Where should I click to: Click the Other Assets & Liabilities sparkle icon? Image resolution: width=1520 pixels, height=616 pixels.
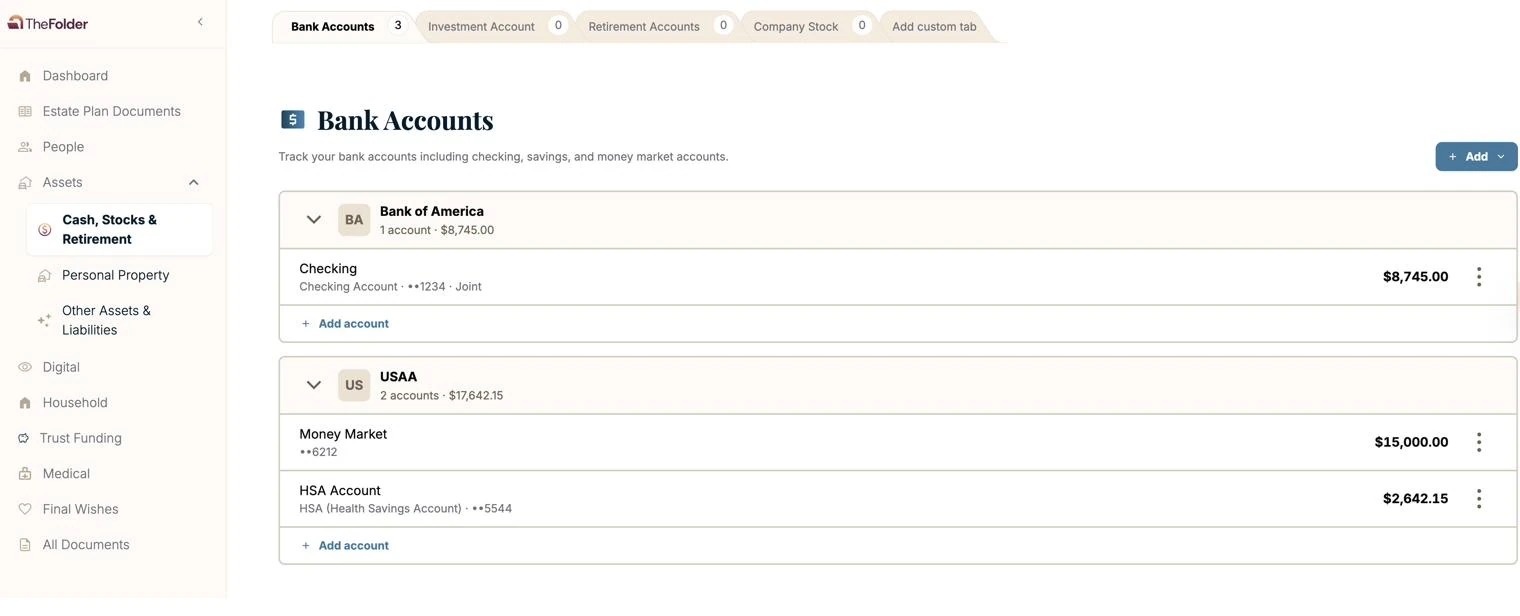tap(44, 321)
